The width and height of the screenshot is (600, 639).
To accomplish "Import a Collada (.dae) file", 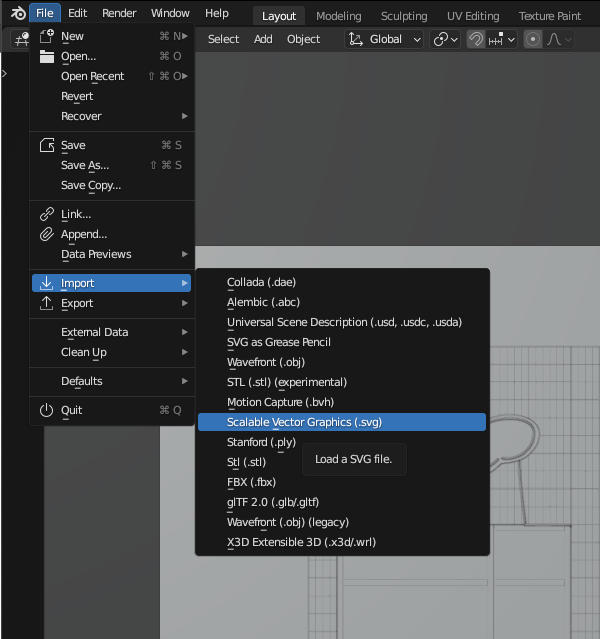I will point(342,282).
